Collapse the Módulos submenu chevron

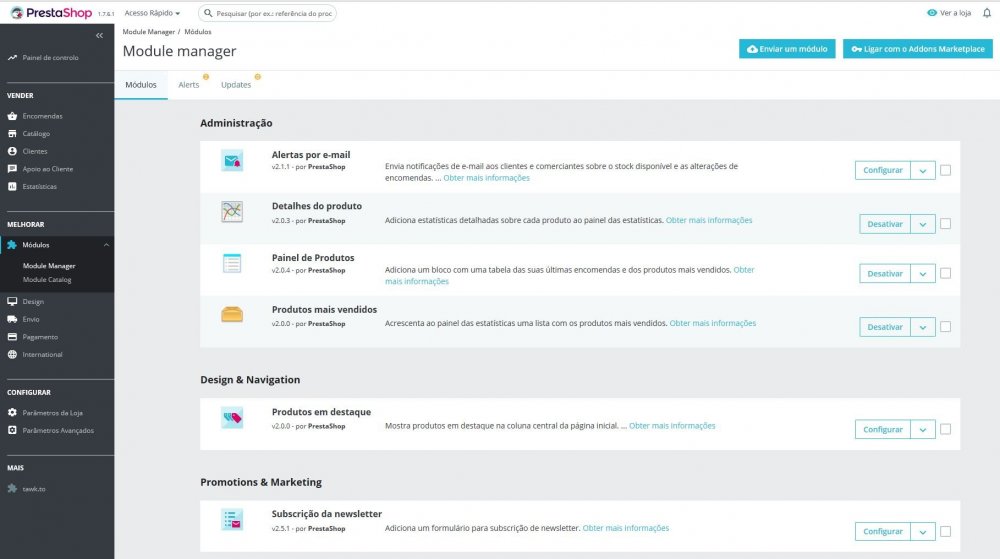coord(107,245)
